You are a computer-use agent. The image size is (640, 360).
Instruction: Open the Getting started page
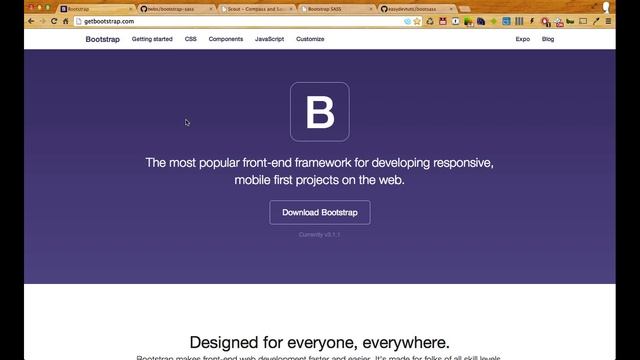coord(152,39)
